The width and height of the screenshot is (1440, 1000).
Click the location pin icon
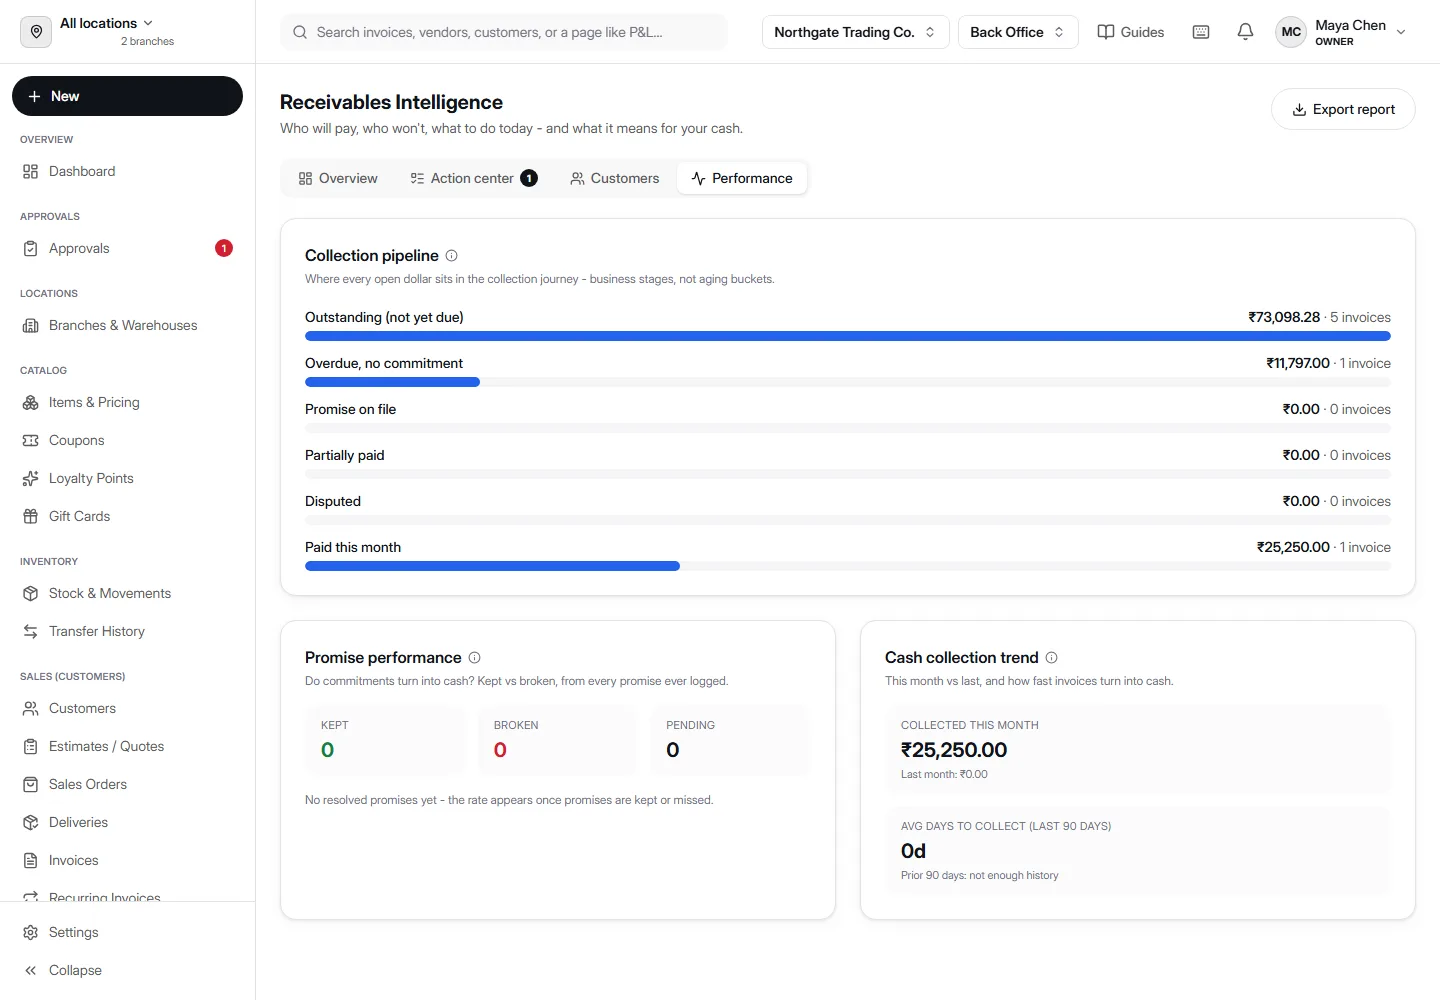(36, 32)
